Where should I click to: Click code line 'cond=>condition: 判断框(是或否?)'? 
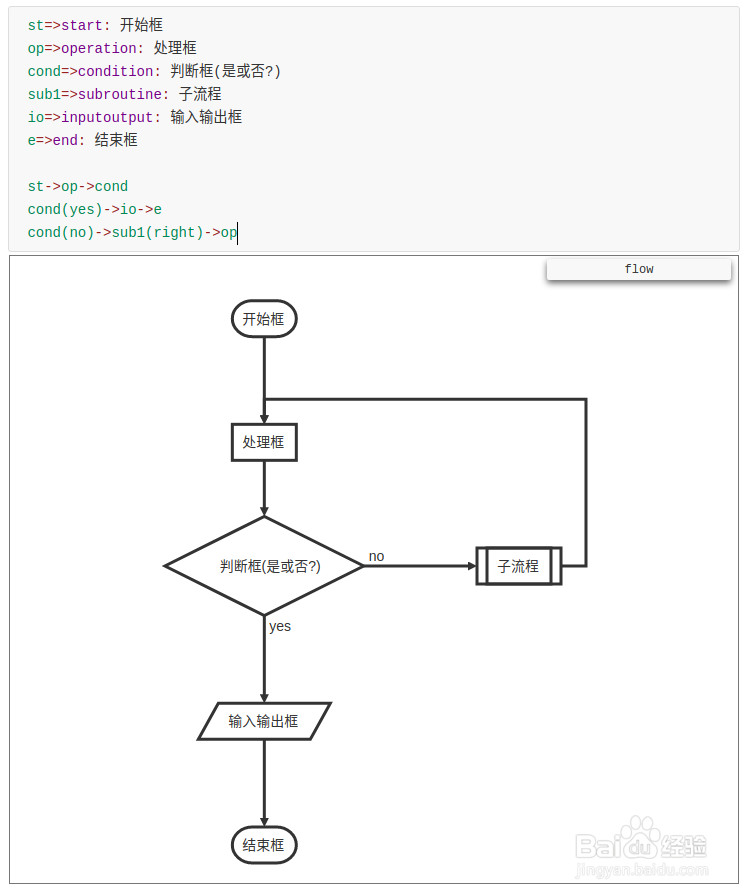pos(154,71)
